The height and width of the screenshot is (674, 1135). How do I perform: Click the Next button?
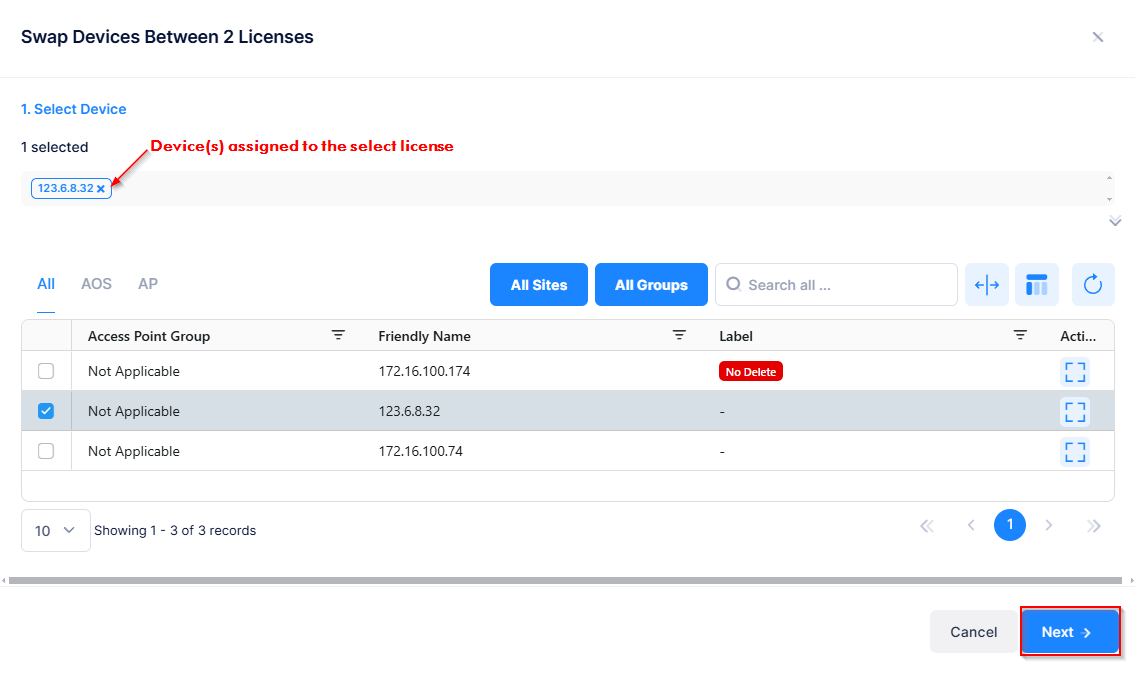[x=1069, y=632]
